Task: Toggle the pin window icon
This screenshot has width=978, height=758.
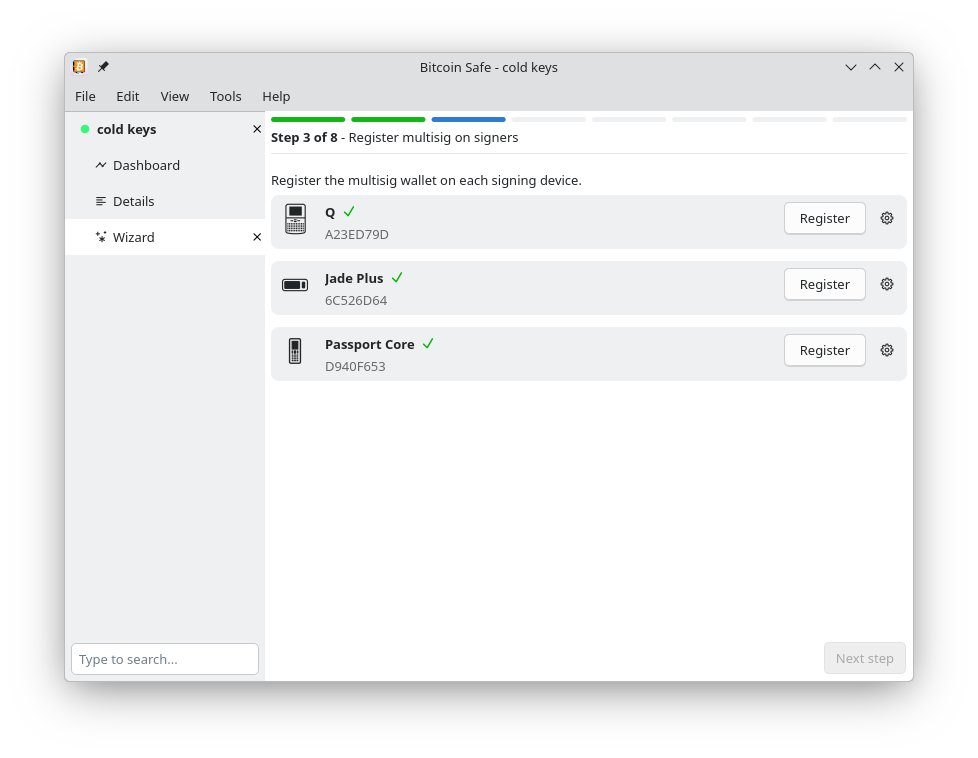Action: coord(104,67)
